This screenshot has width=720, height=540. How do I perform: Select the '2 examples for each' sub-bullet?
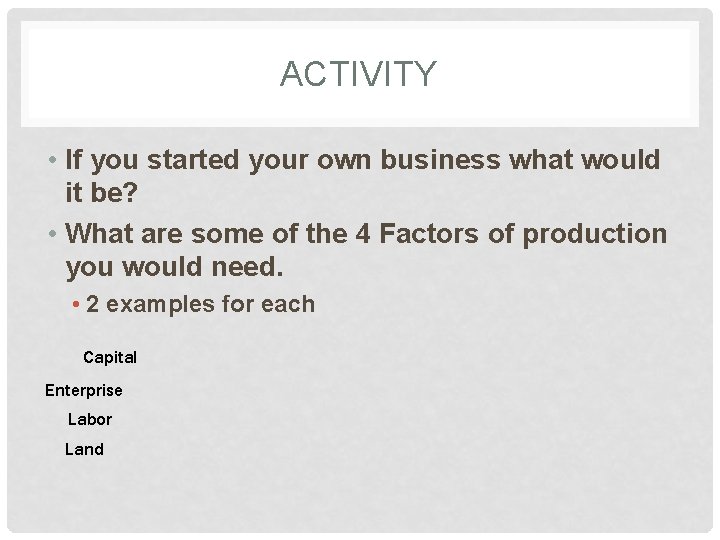[200, 305]
